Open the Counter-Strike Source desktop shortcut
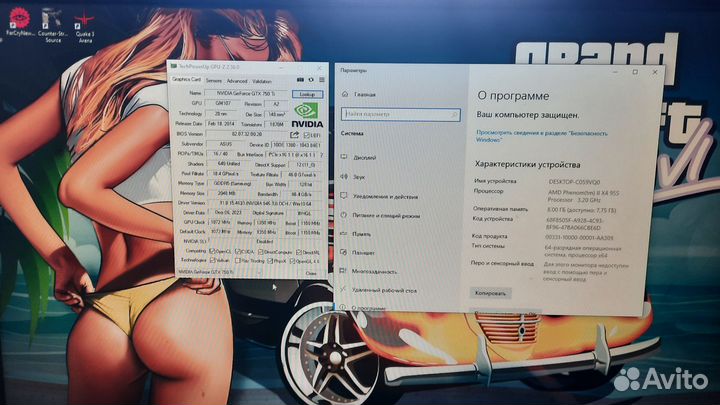Screen dimensions: 720x405 click(52, 26)
